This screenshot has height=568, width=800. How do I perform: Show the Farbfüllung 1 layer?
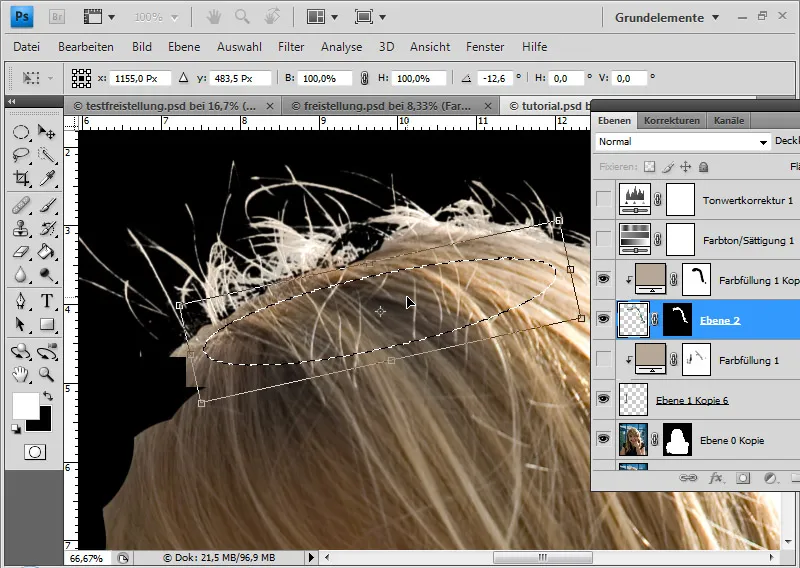click(604, 359)
